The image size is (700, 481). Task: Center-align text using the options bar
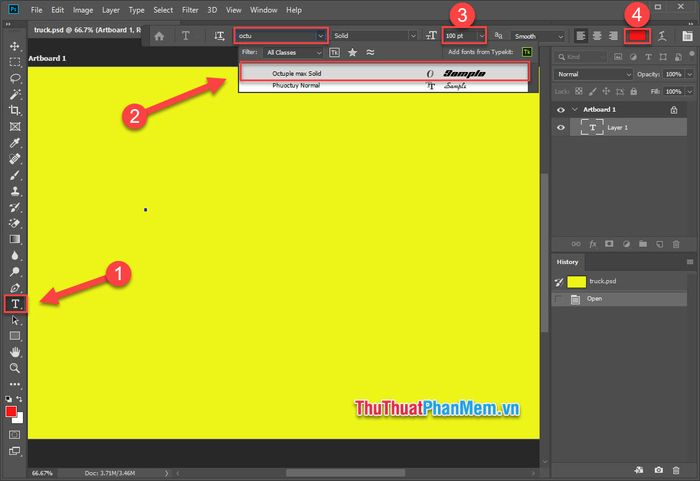pyautogui.click(x=597, y=35)
